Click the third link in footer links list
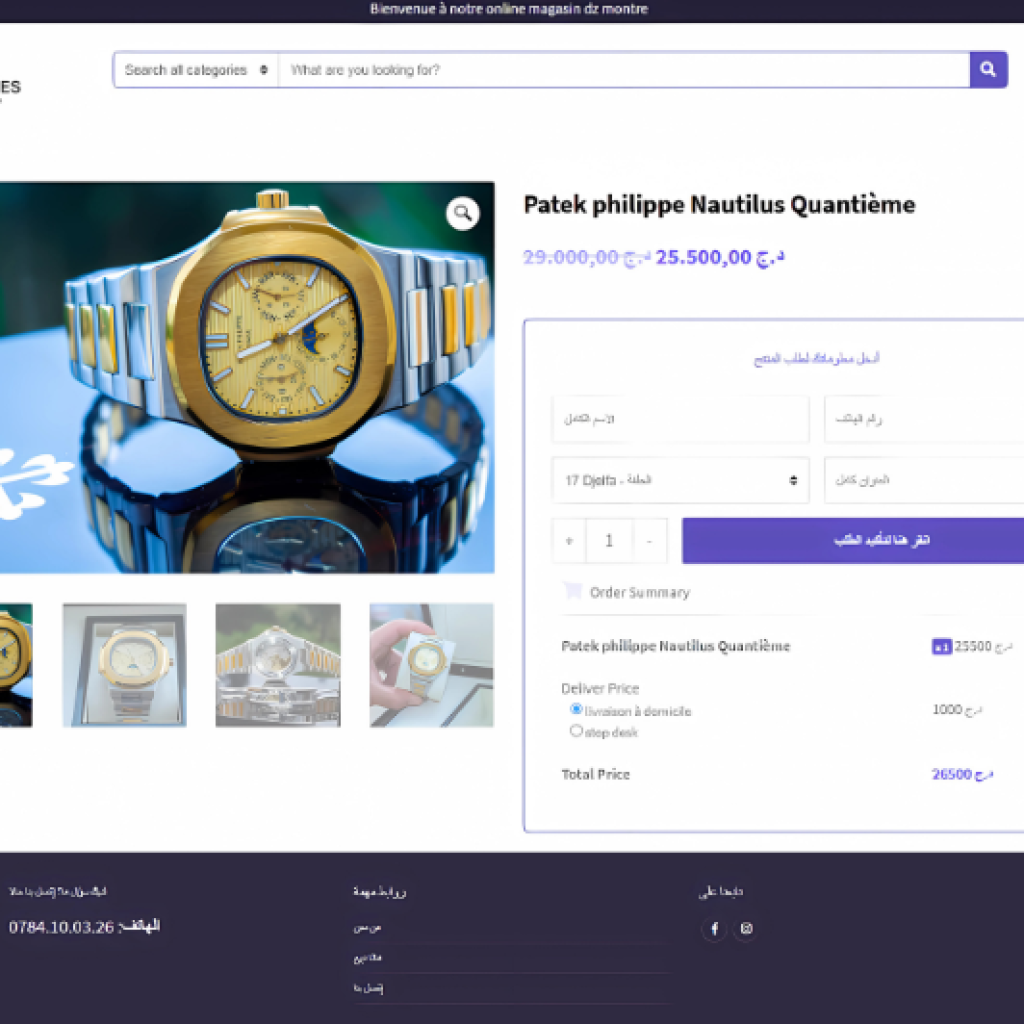This screenshot has height=1024, width=1024. pos(367,988)
